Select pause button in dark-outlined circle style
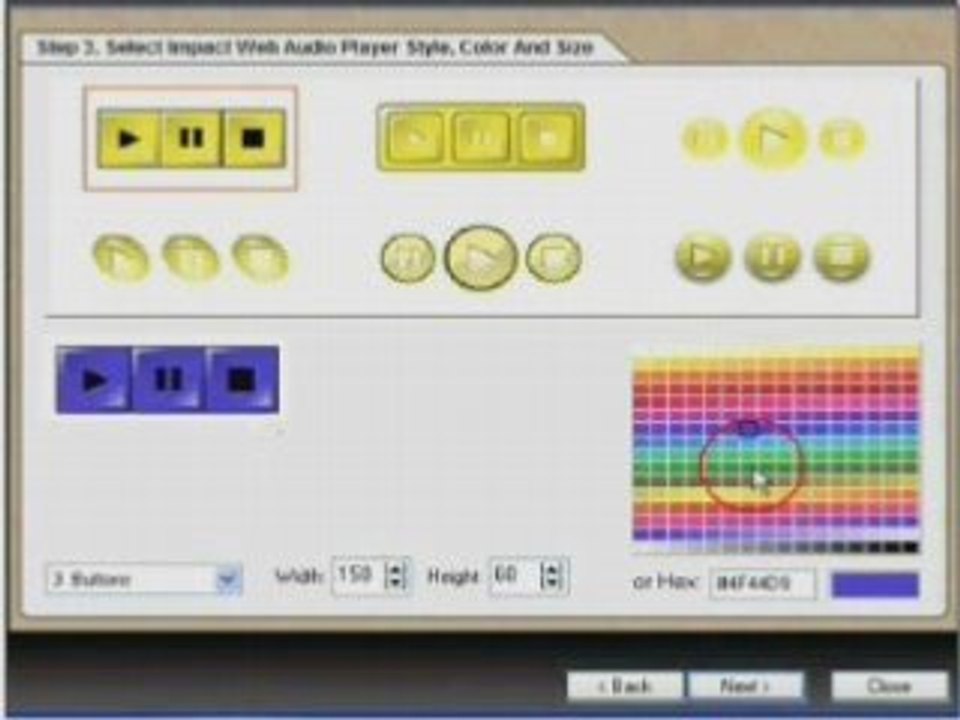960x720 pixels. (x=408, y=258)
